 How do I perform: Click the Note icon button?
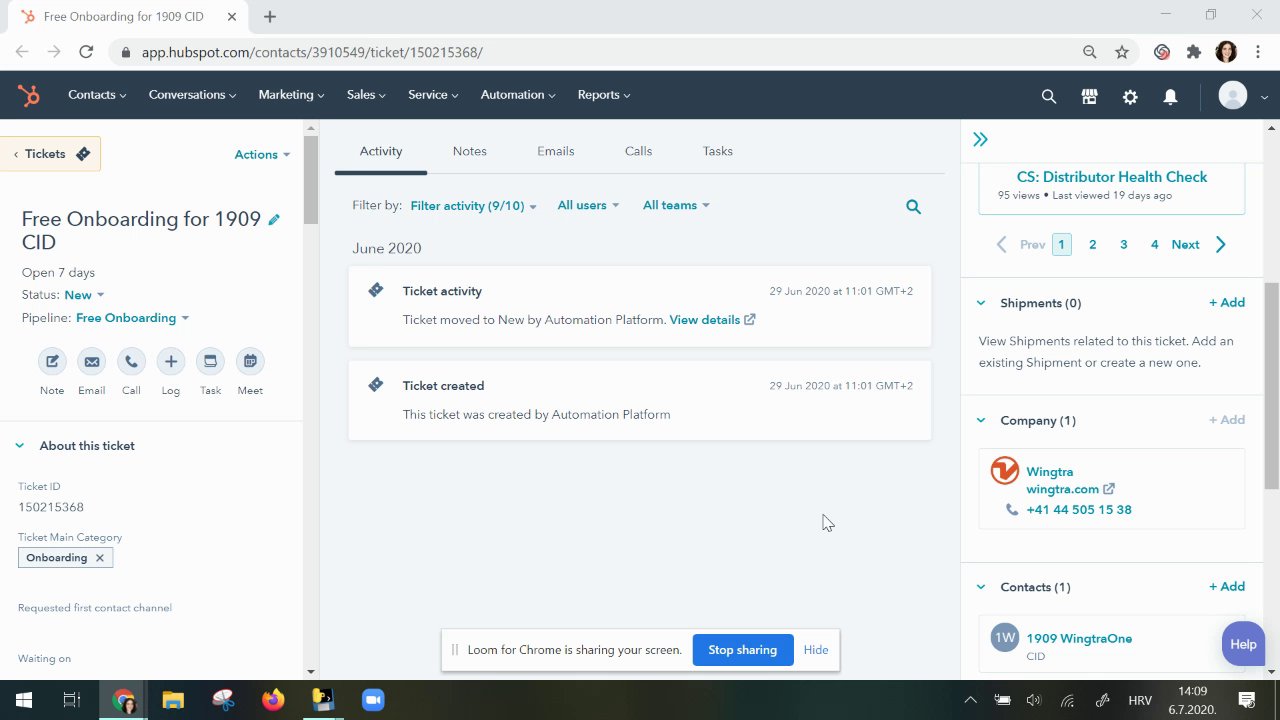(x=52, y=362)
